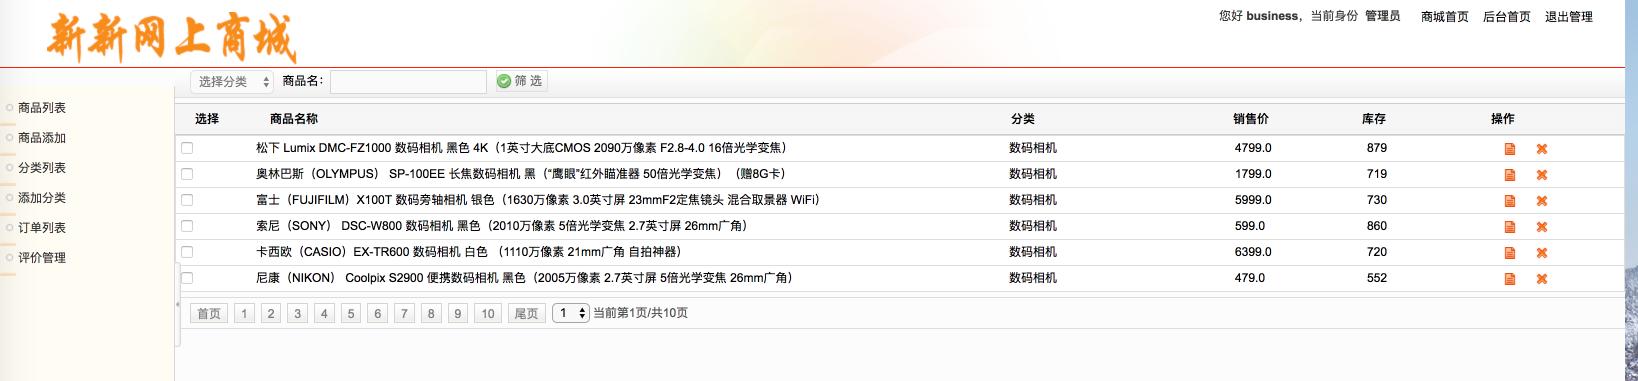Click the 尾页 last page button

coord(526,314)
